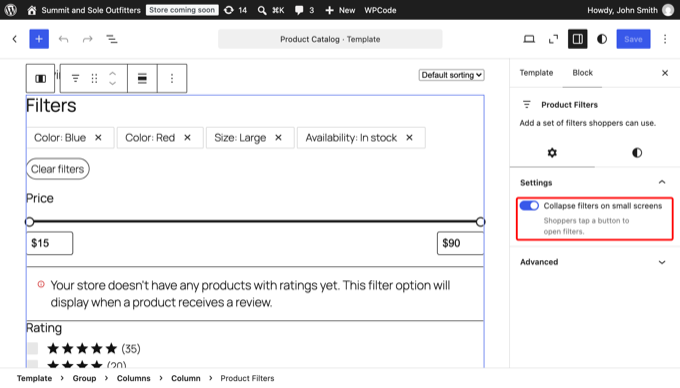Select the Price heading
This screenshot has width=680, height=388.
point(40,198)
